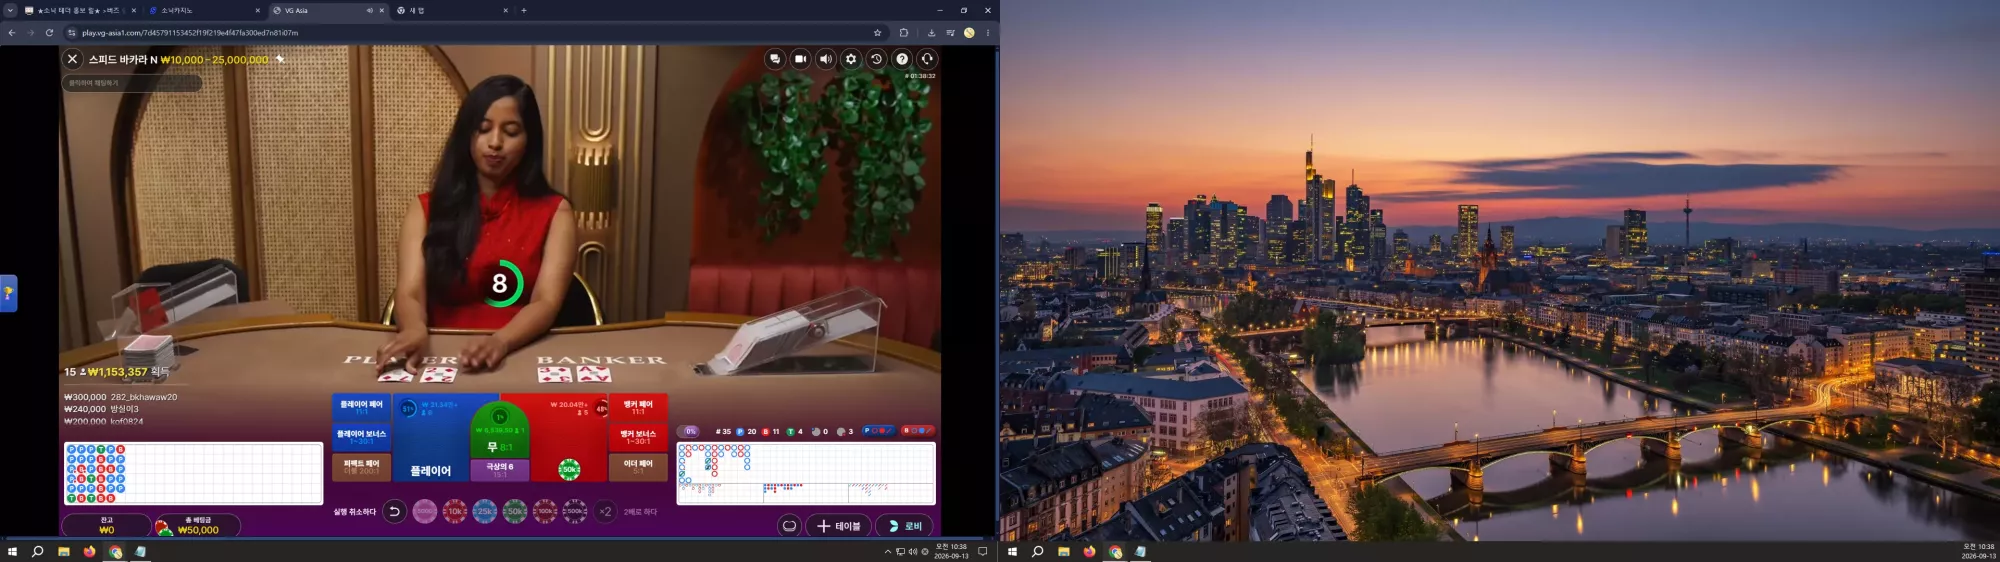
Task: Open the help question mark icon
Action: click(902, 59)
